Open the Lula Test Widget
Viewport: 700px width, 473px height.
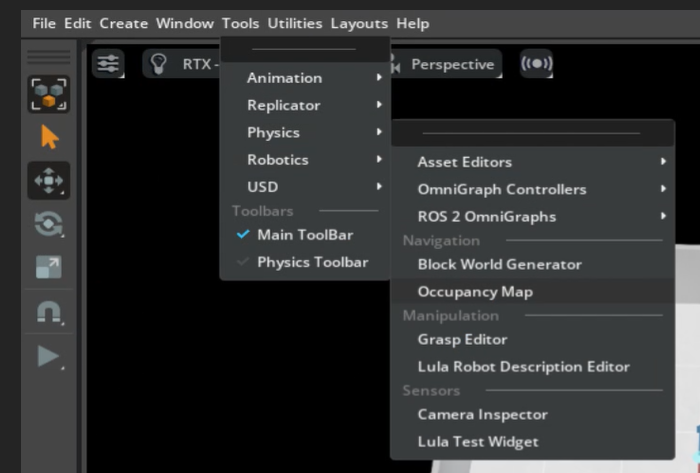(x=533, y=441)
